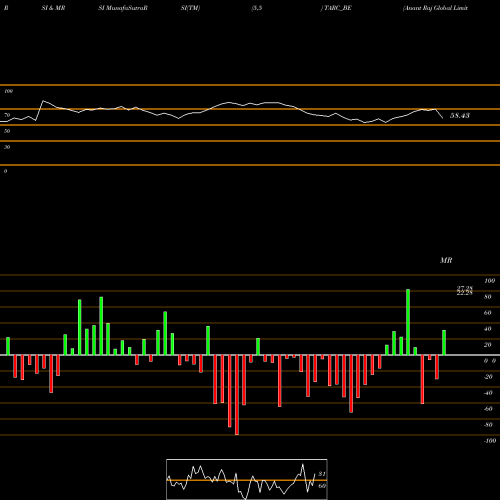Viewport: 500px width, 500px height.
Task: Click the RSI line endpoint beside 58.43
Action: point(443,118)
